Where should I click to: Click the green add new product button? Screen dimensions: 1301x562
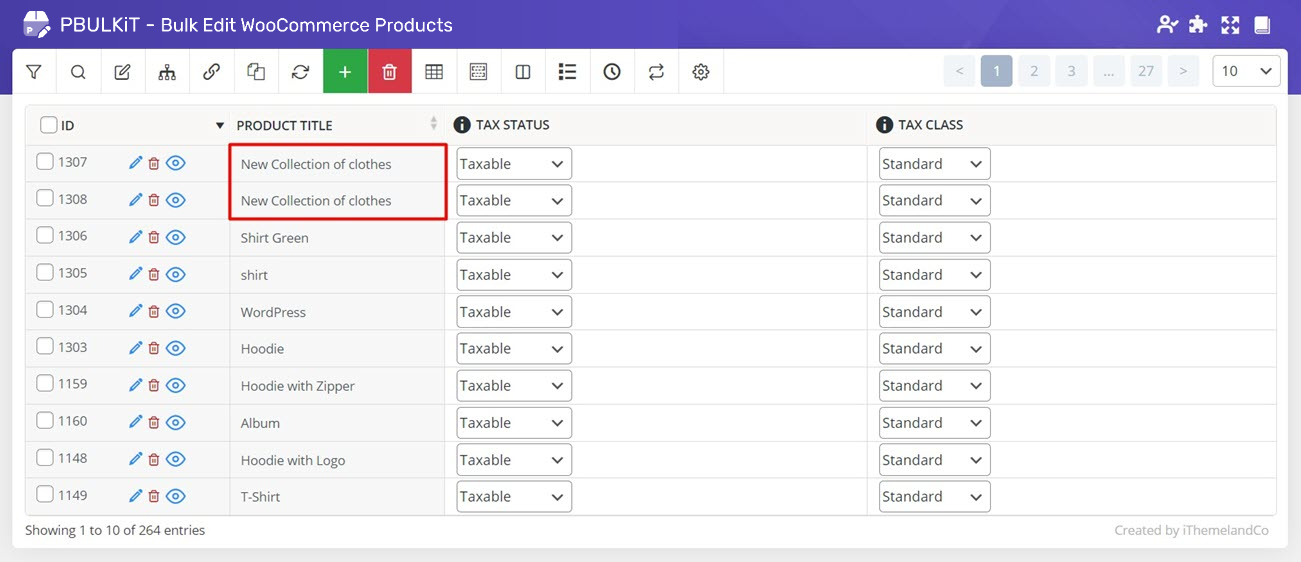[345, 72]
